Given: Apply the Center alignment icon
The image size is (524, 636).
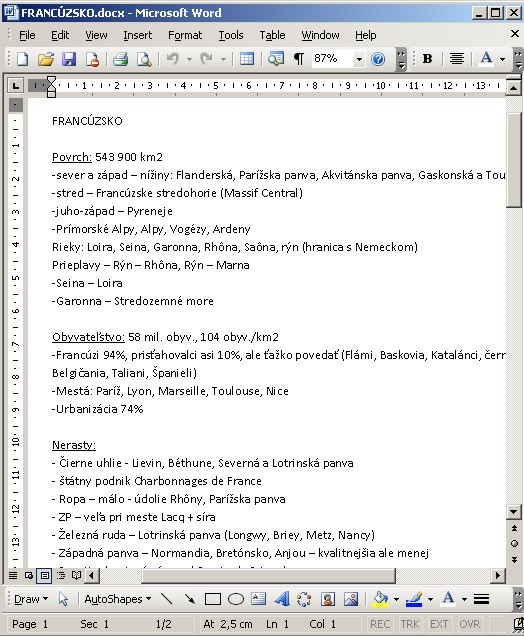Looking at the screenshot, I should coord(457,59).
